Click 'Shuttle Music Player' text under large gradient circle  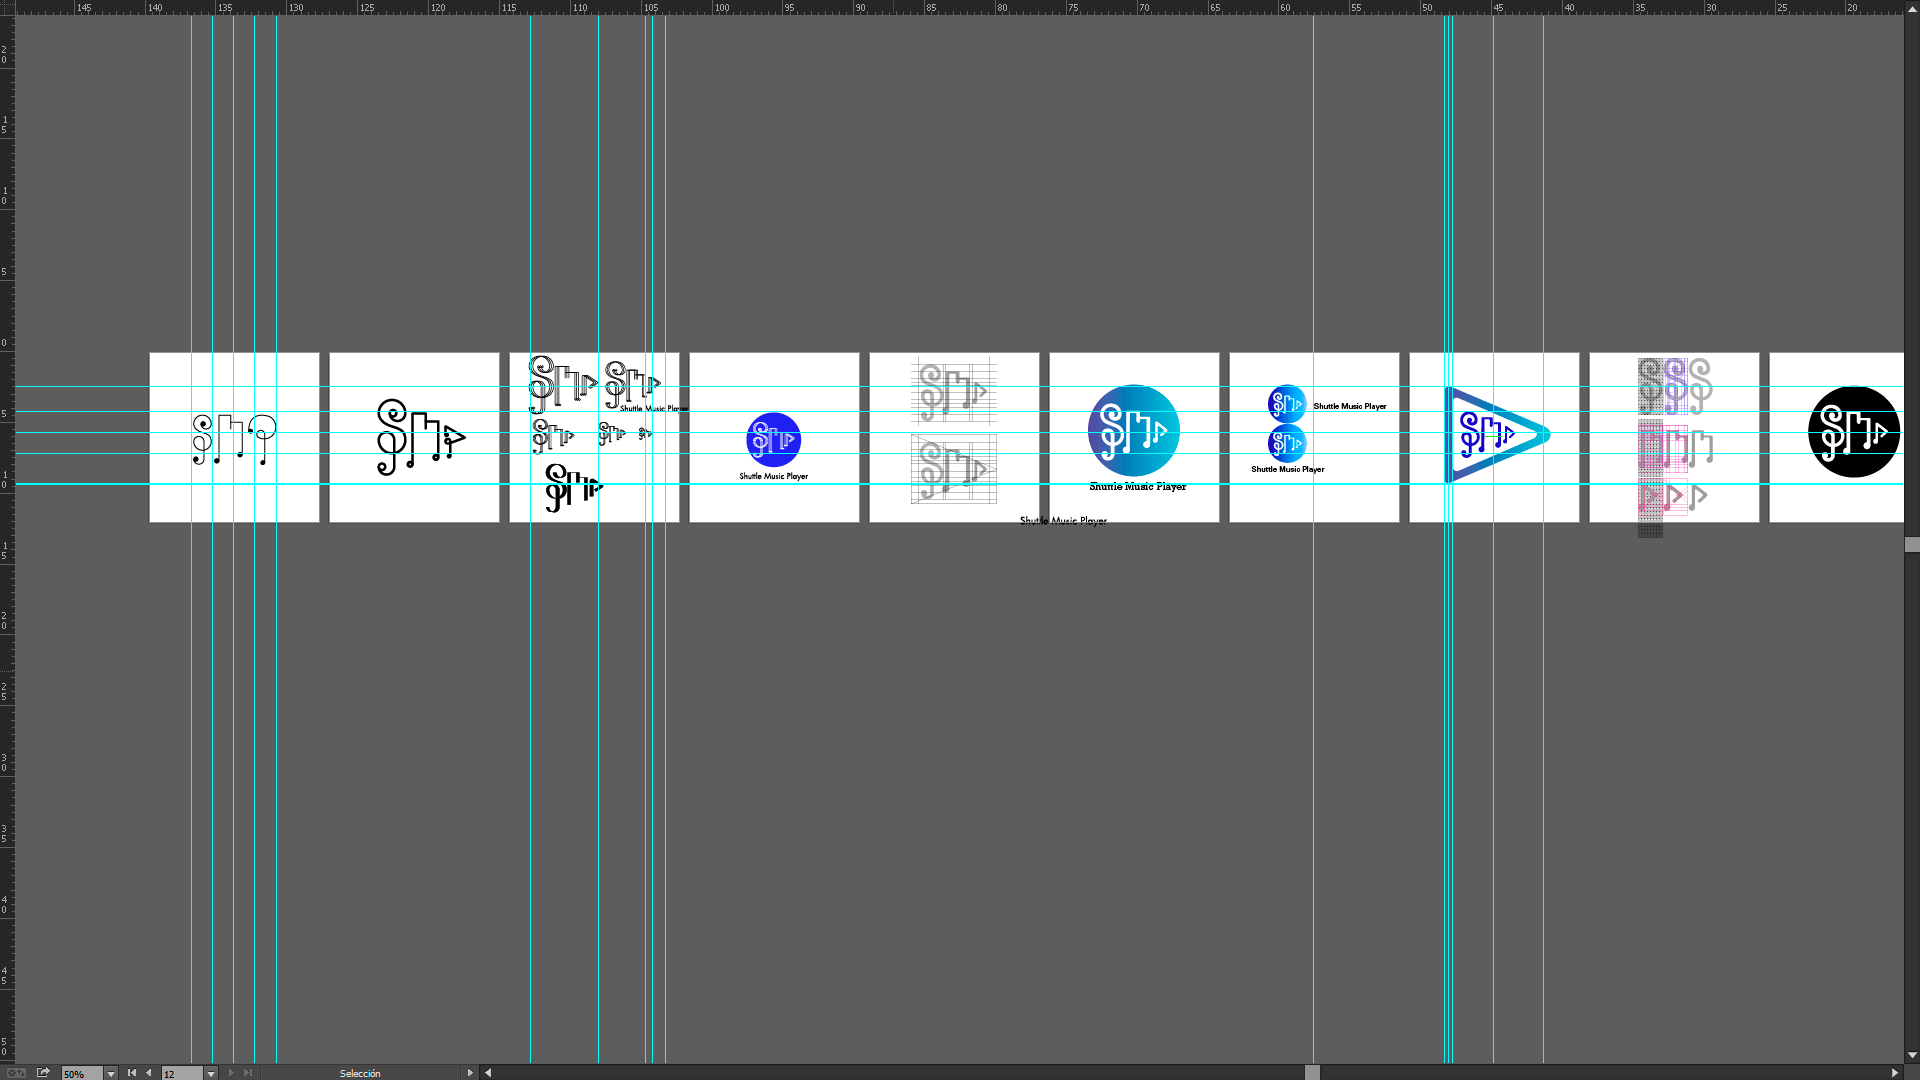[x=1137, y=487]
